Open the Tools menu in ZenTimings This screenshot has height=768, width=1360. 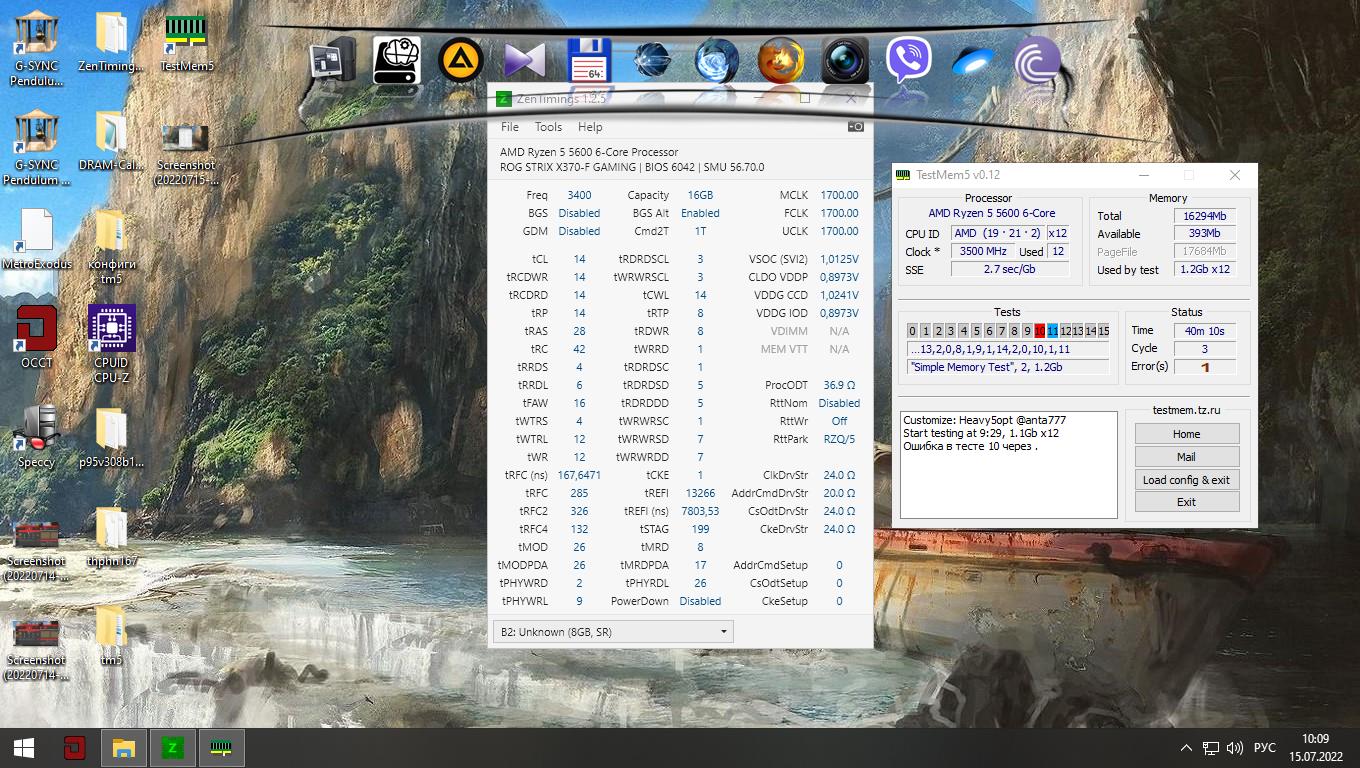(x=548, y=127)
